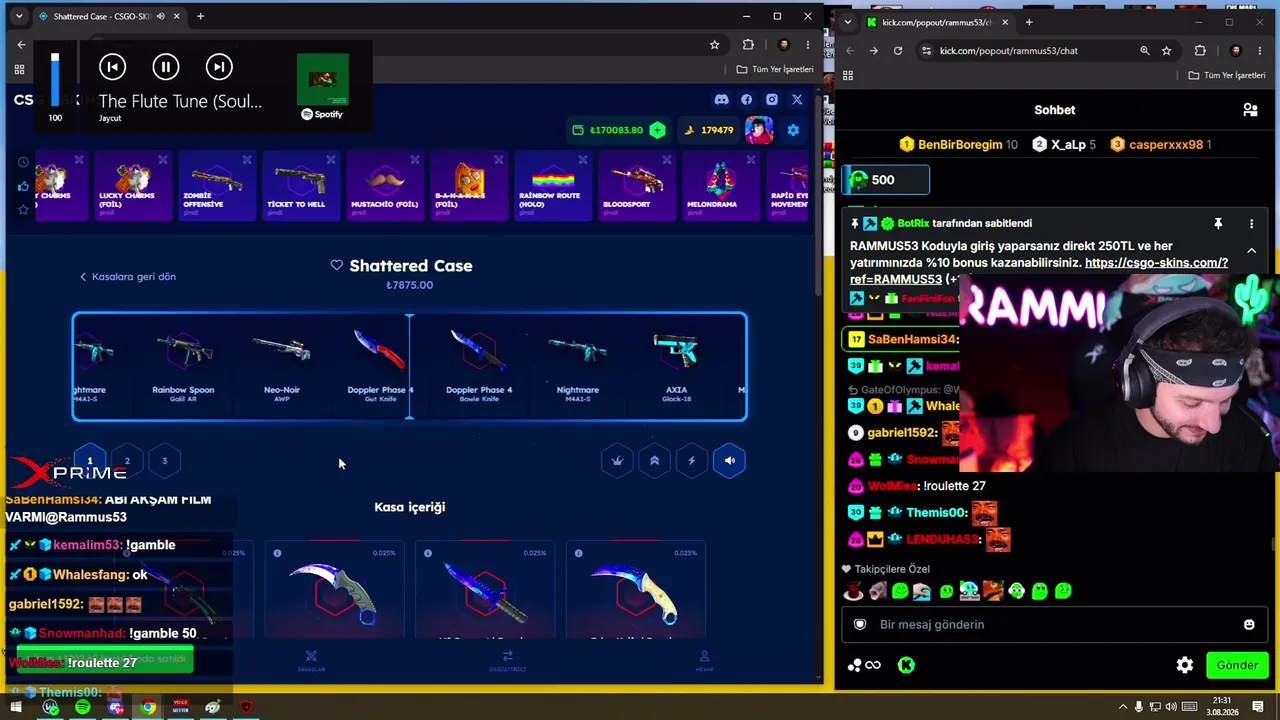This screenshot has height=720, width=1280.
Task: Open tab search dropdown in CSGO-Skins window
Action: (x=18, y=16)
